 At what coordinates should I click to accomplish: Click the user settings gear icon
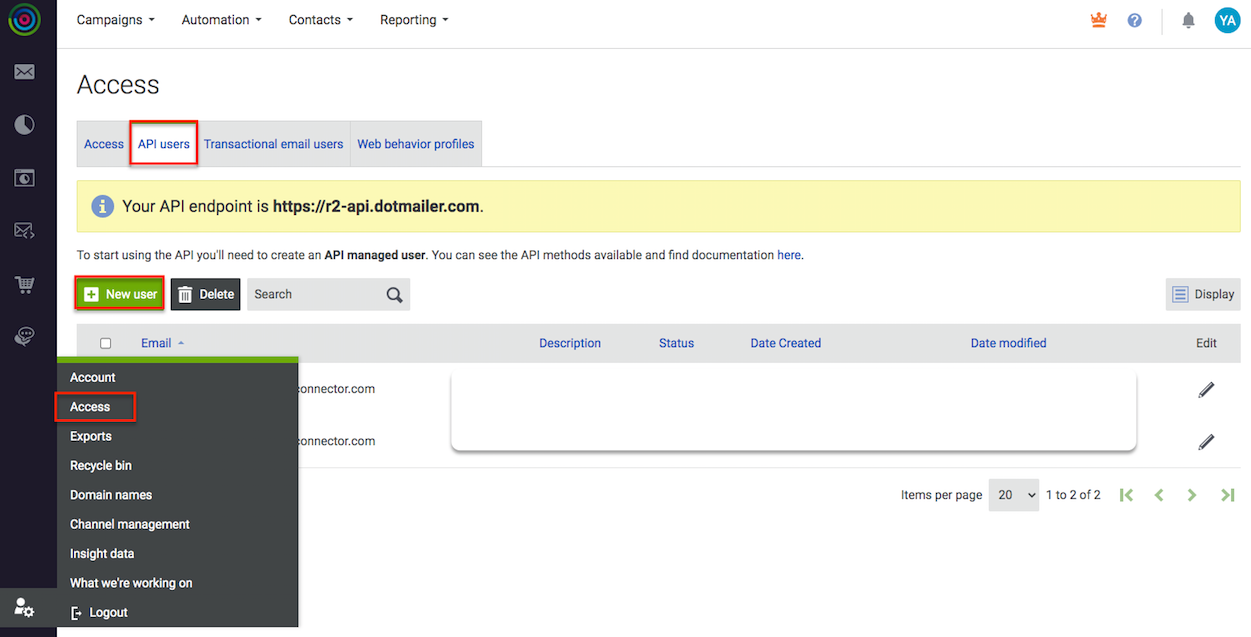(x=24, y=607)
